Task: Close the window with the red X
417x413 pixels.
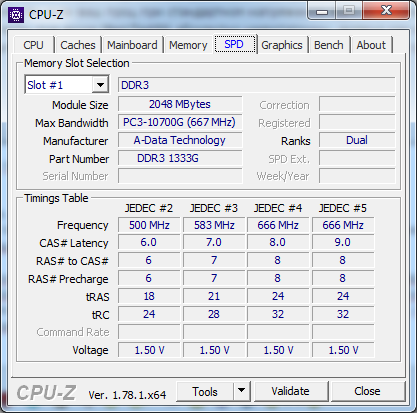Action: coord(386,11)
